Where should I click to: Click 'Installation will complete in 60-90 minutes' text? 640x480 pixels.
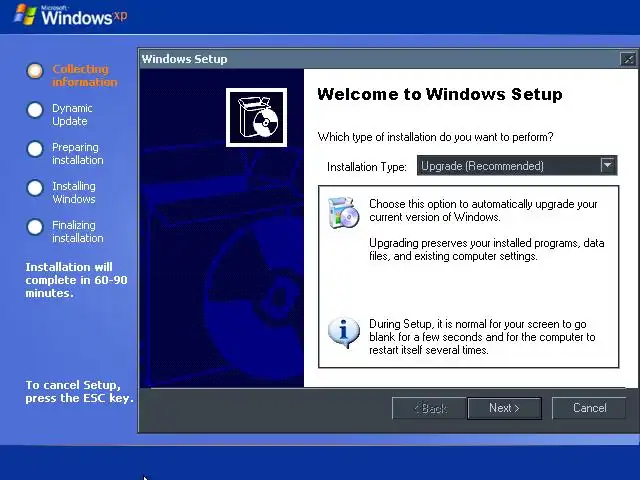coord(76,280)
